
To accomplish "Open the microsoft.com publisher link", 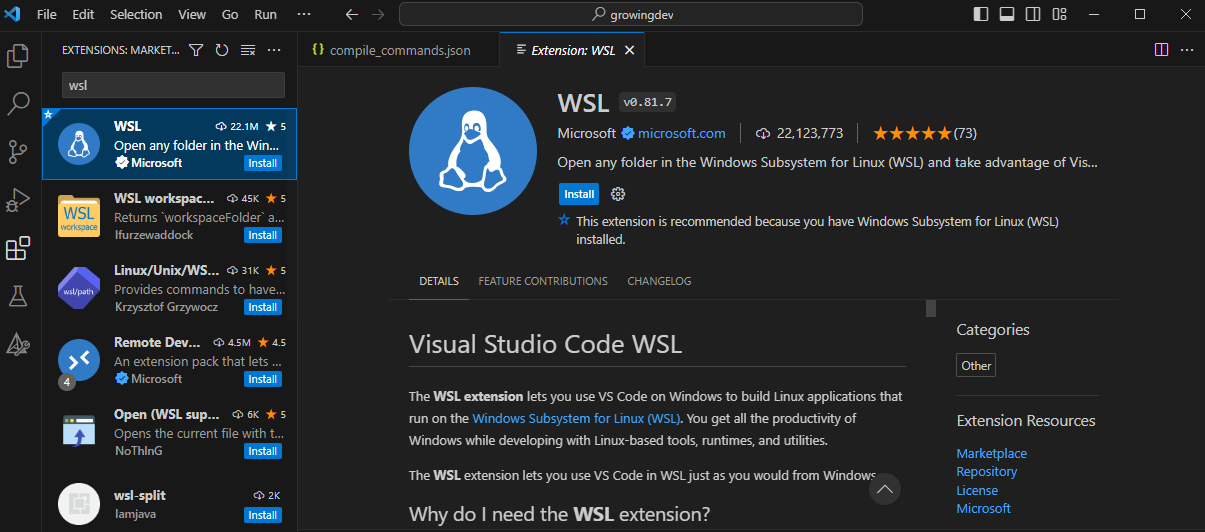I will pyautogui.click(x=681, y=133).
